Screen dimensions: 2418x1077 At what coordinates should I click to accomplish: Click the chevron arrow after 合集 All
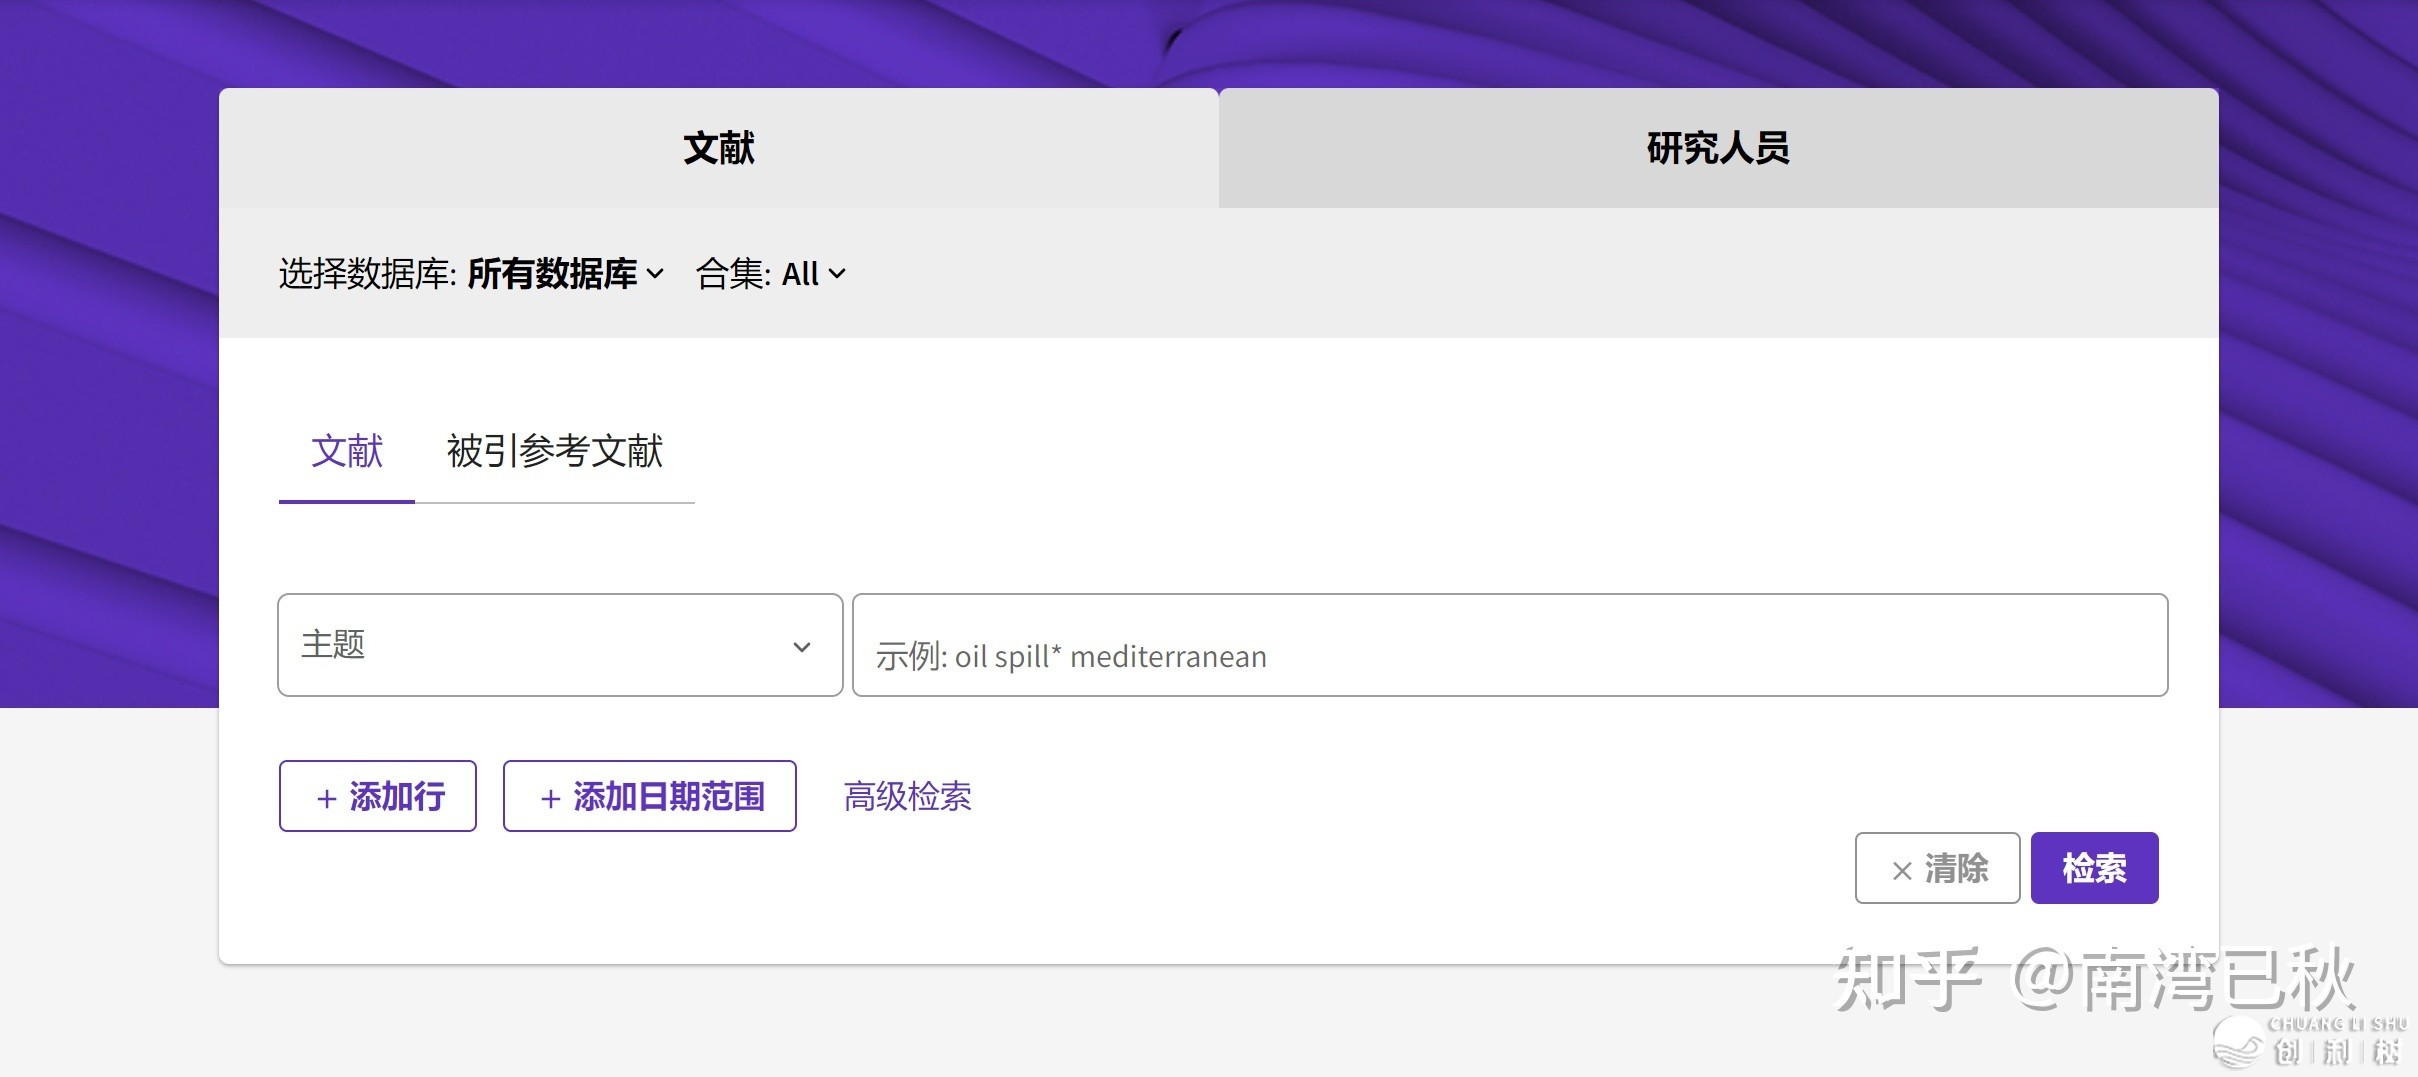837,273
